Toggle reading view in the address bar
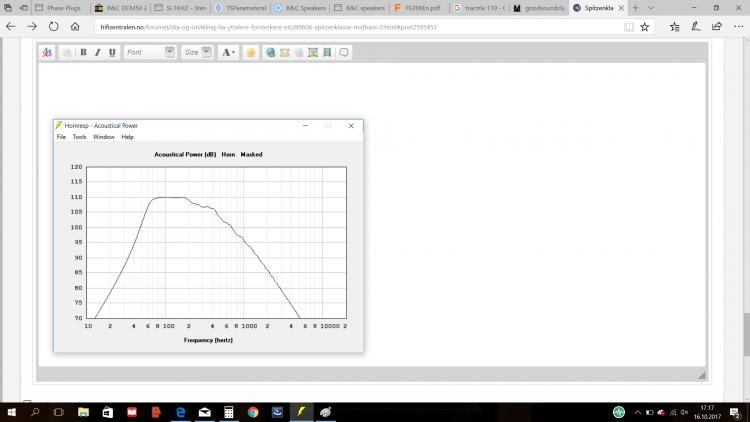 629,27
